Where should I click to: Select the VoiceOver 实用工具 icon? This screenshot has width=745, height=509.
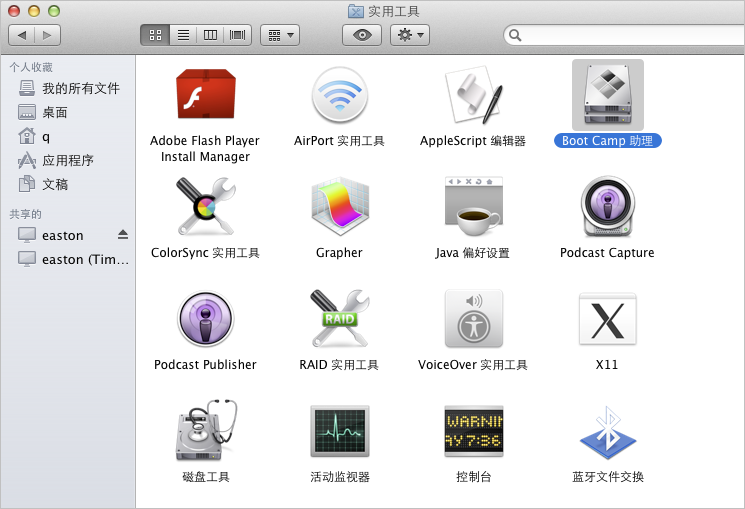click(473, 318)
